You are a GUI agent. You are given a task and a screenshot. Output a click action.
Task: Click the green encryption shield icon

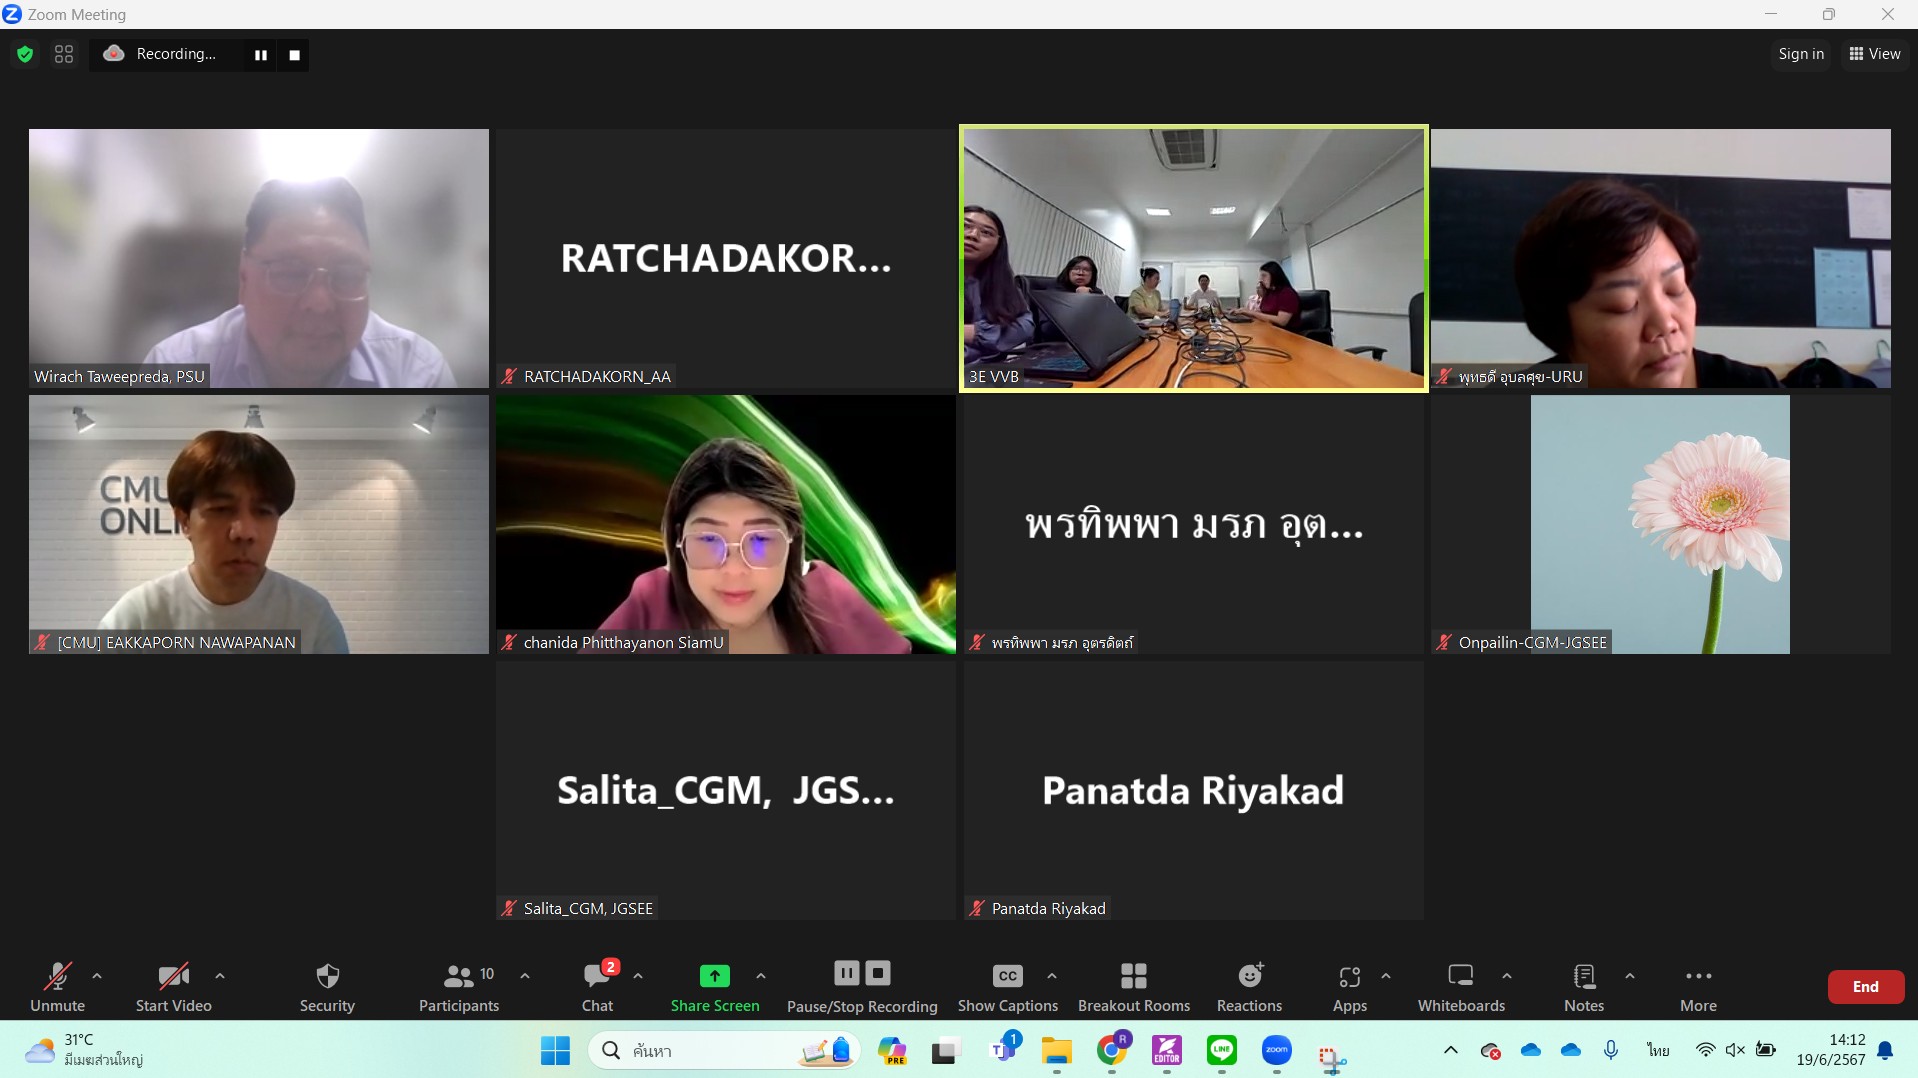(x=25, y=54)
